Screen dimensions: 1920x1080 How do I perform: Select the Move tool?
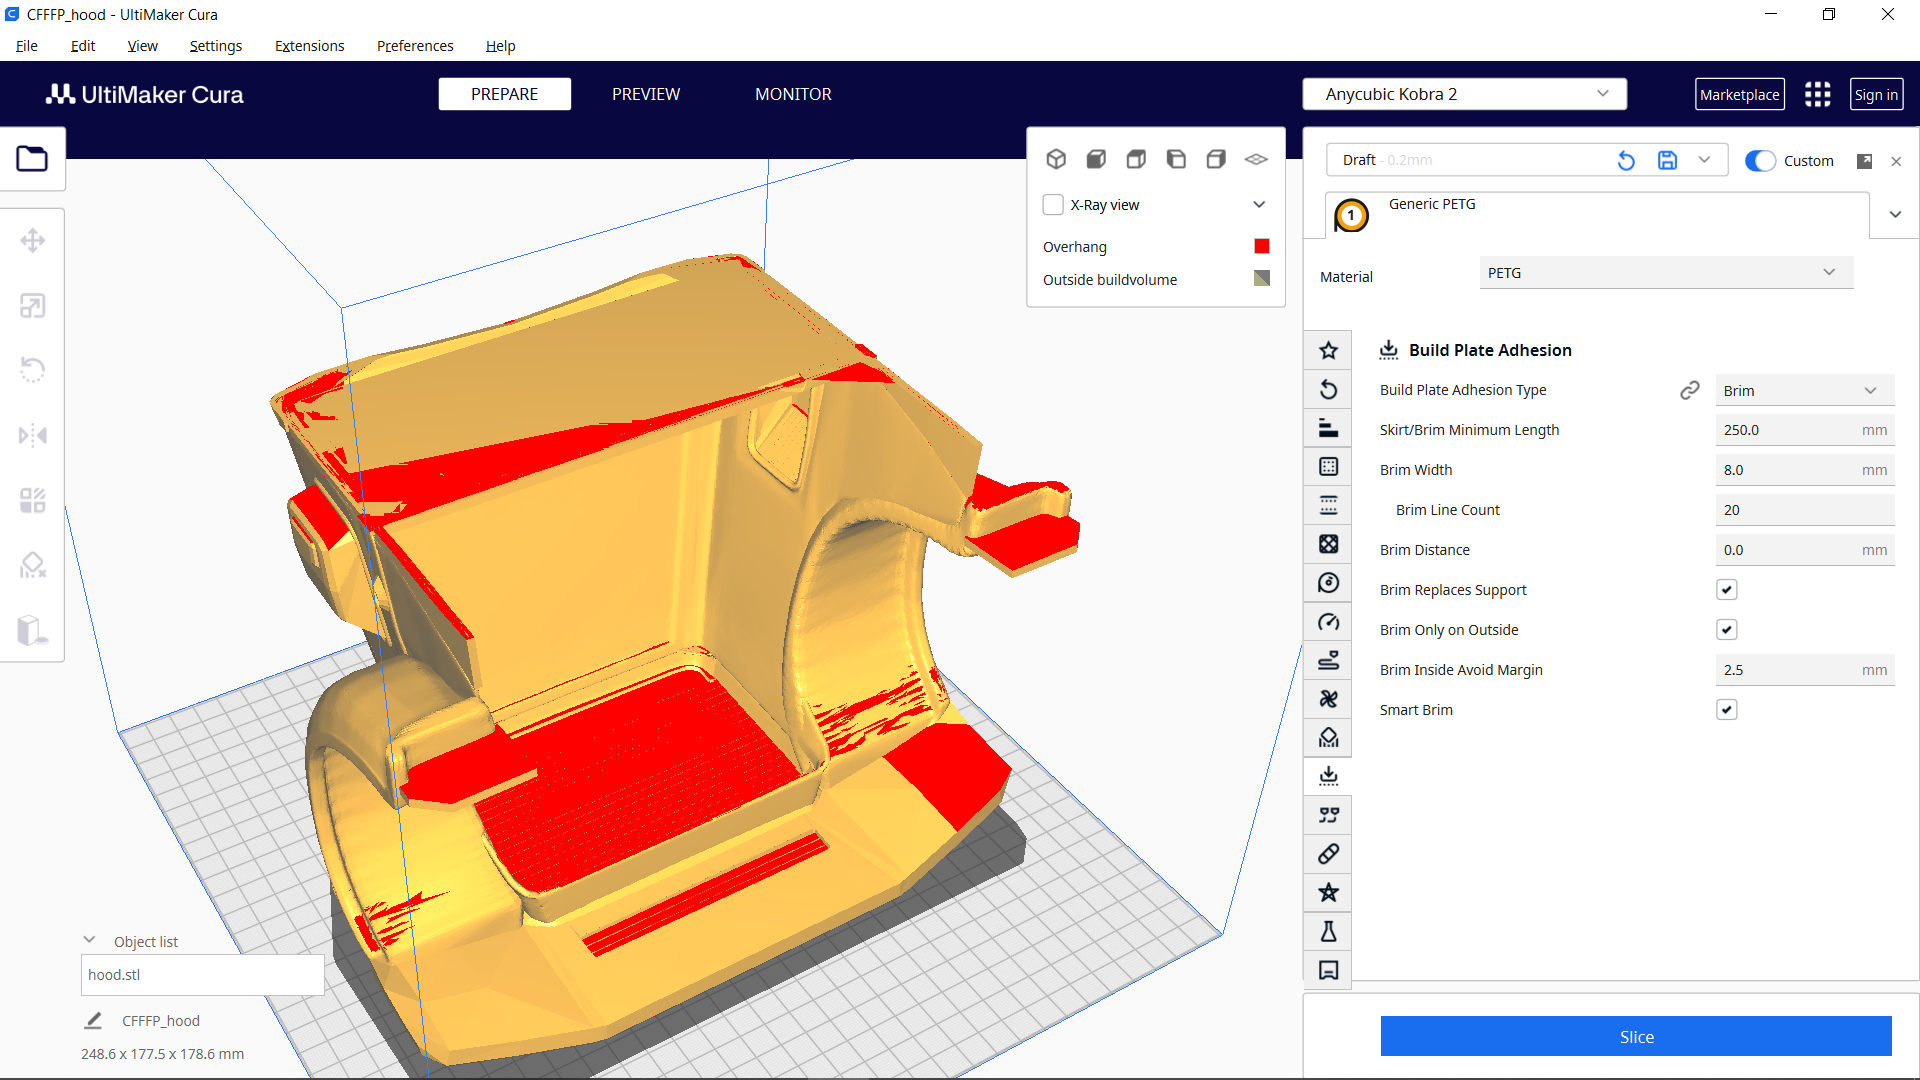[33, 240]
